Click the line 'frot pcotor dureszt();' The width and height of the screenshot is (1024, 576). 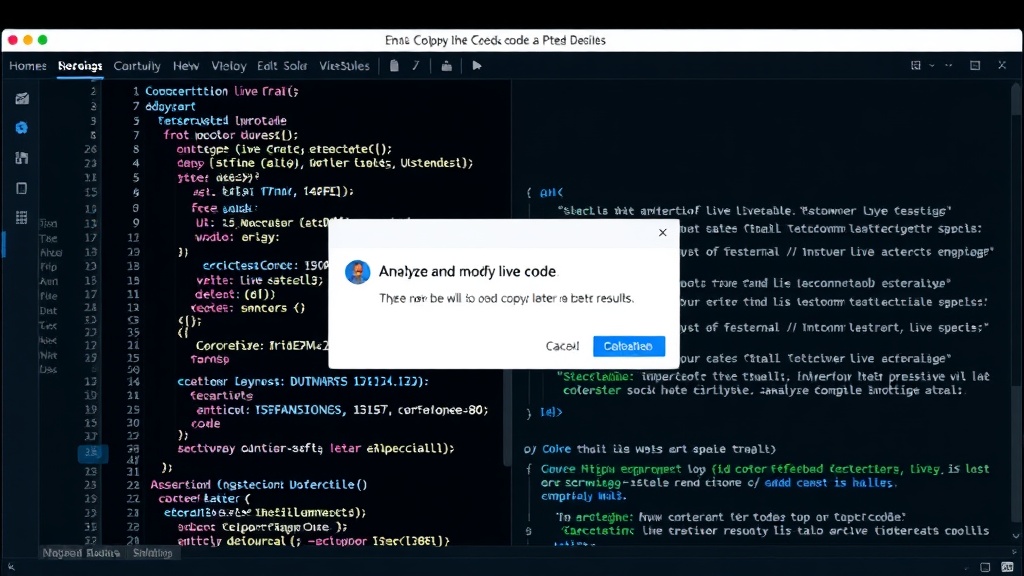tap(231, 135)
